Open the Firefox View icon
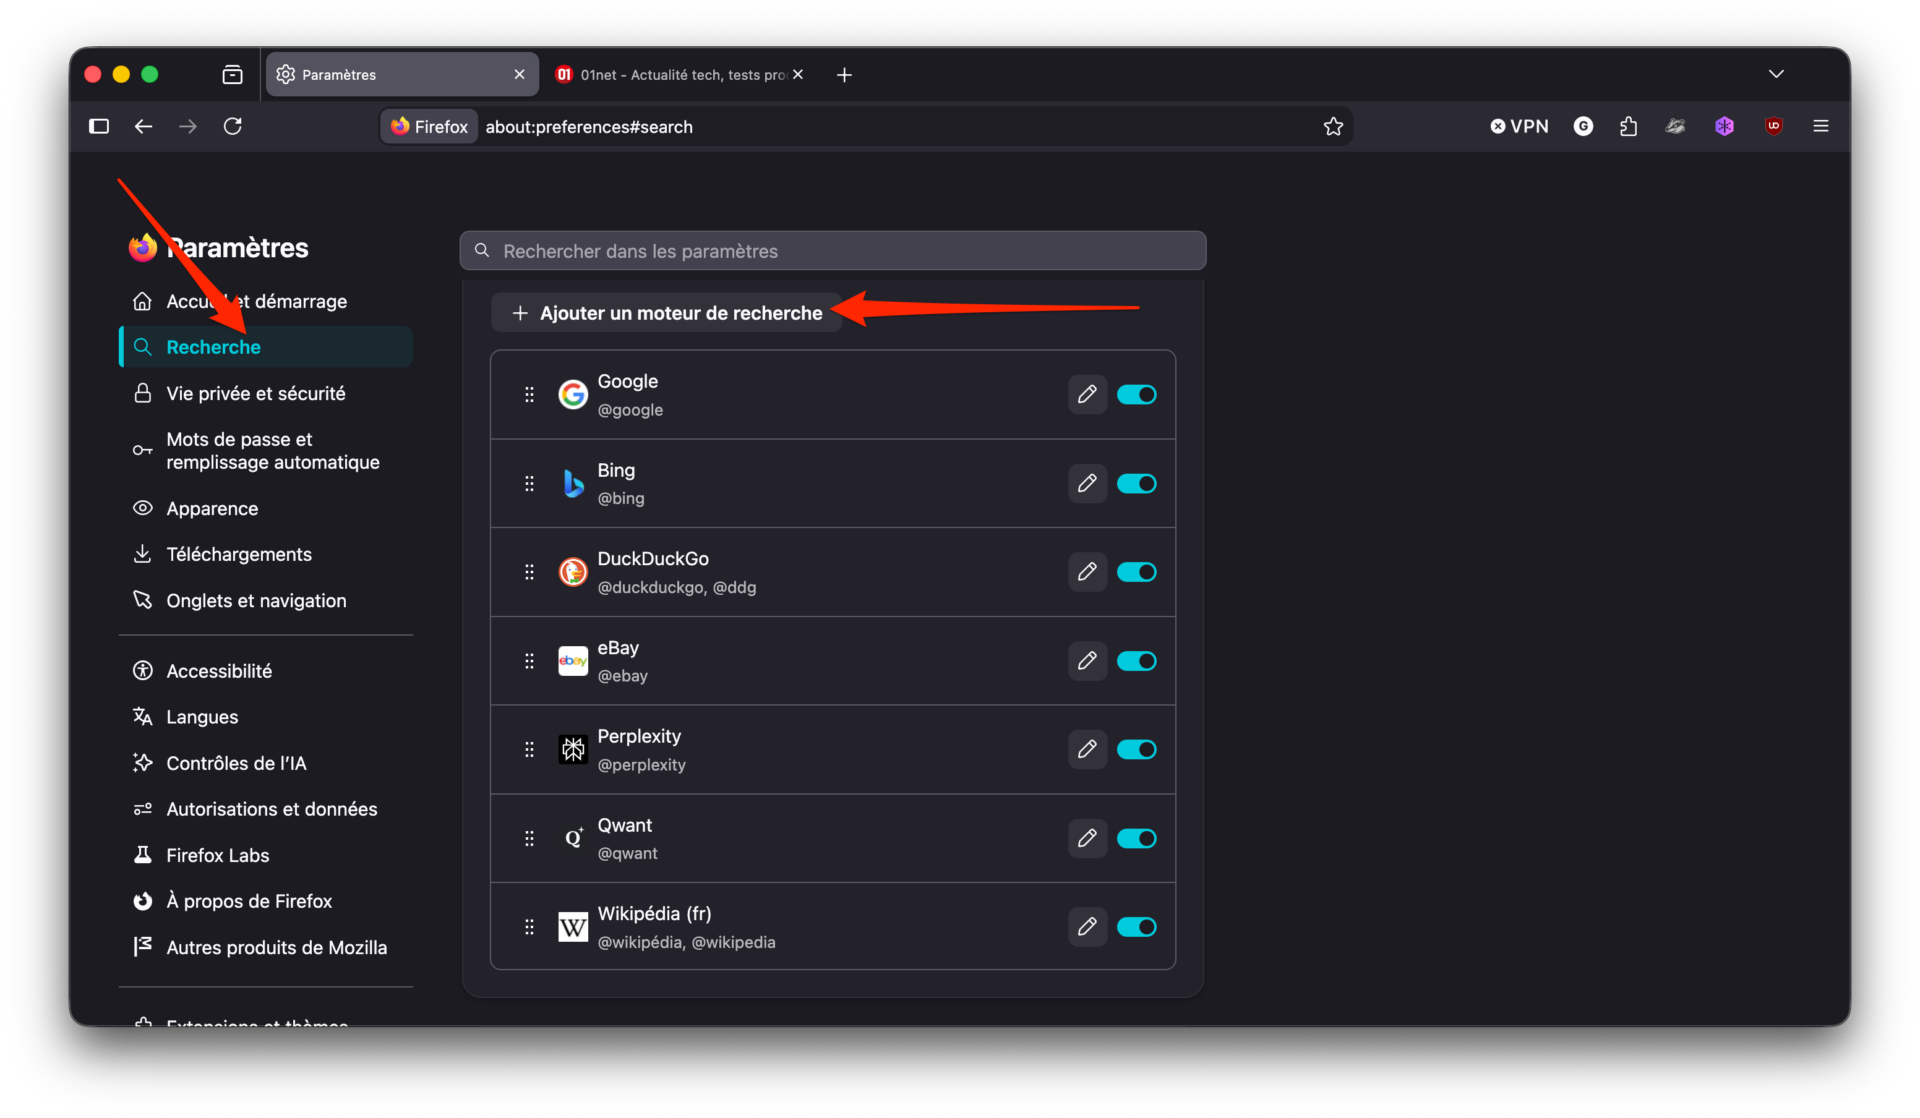 pos(233,75)
